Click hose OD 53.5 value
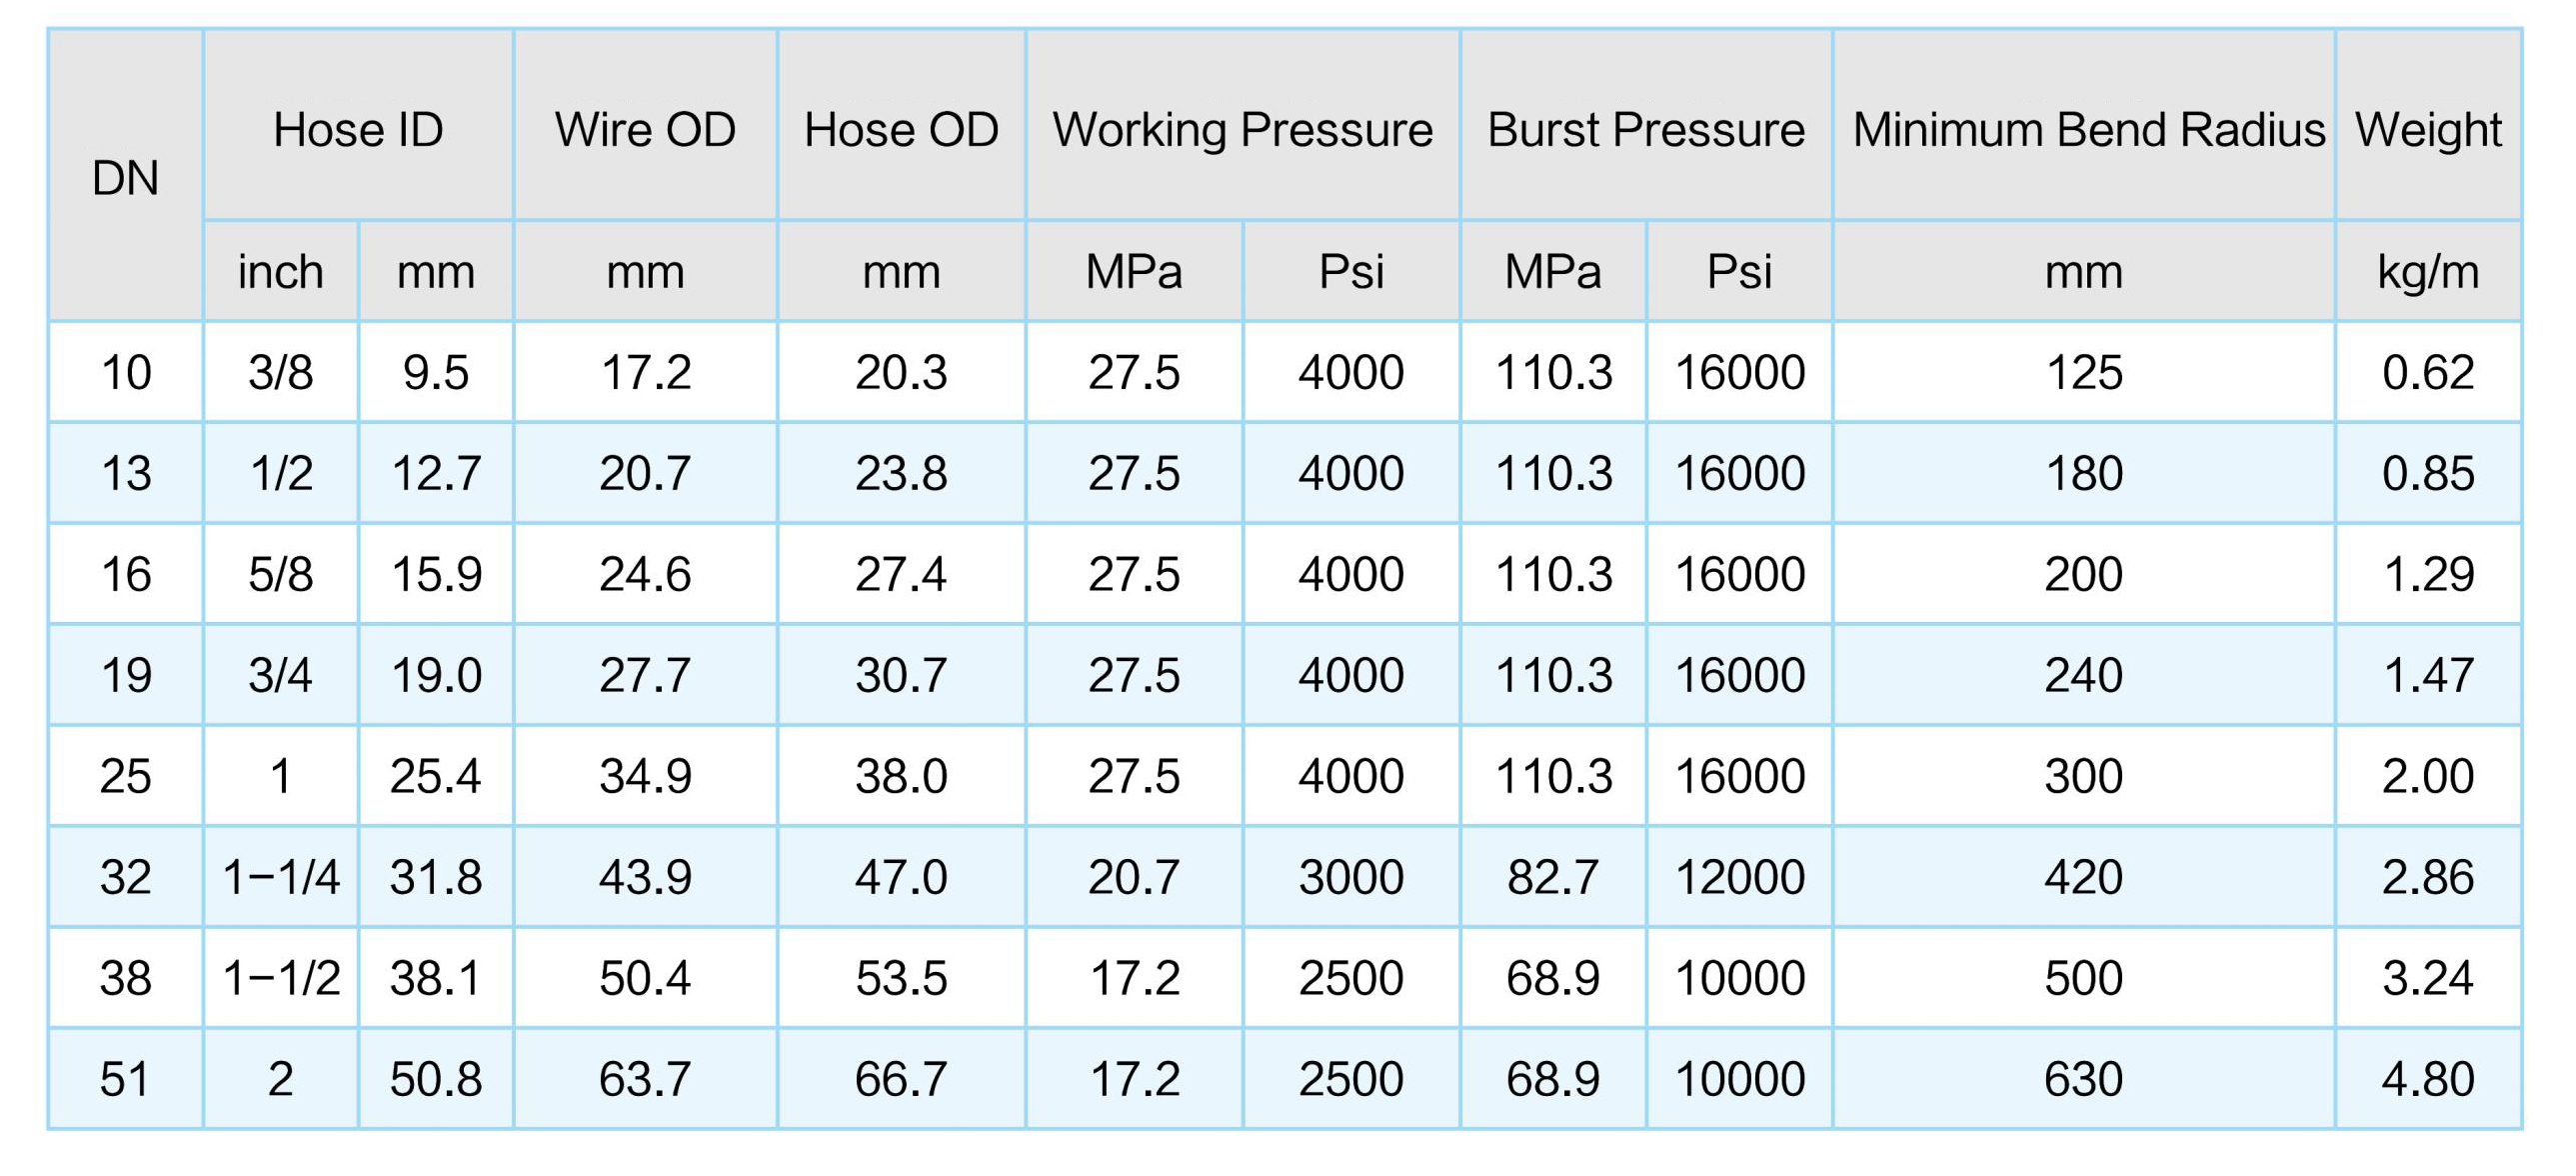 click(x=901, y=978)
